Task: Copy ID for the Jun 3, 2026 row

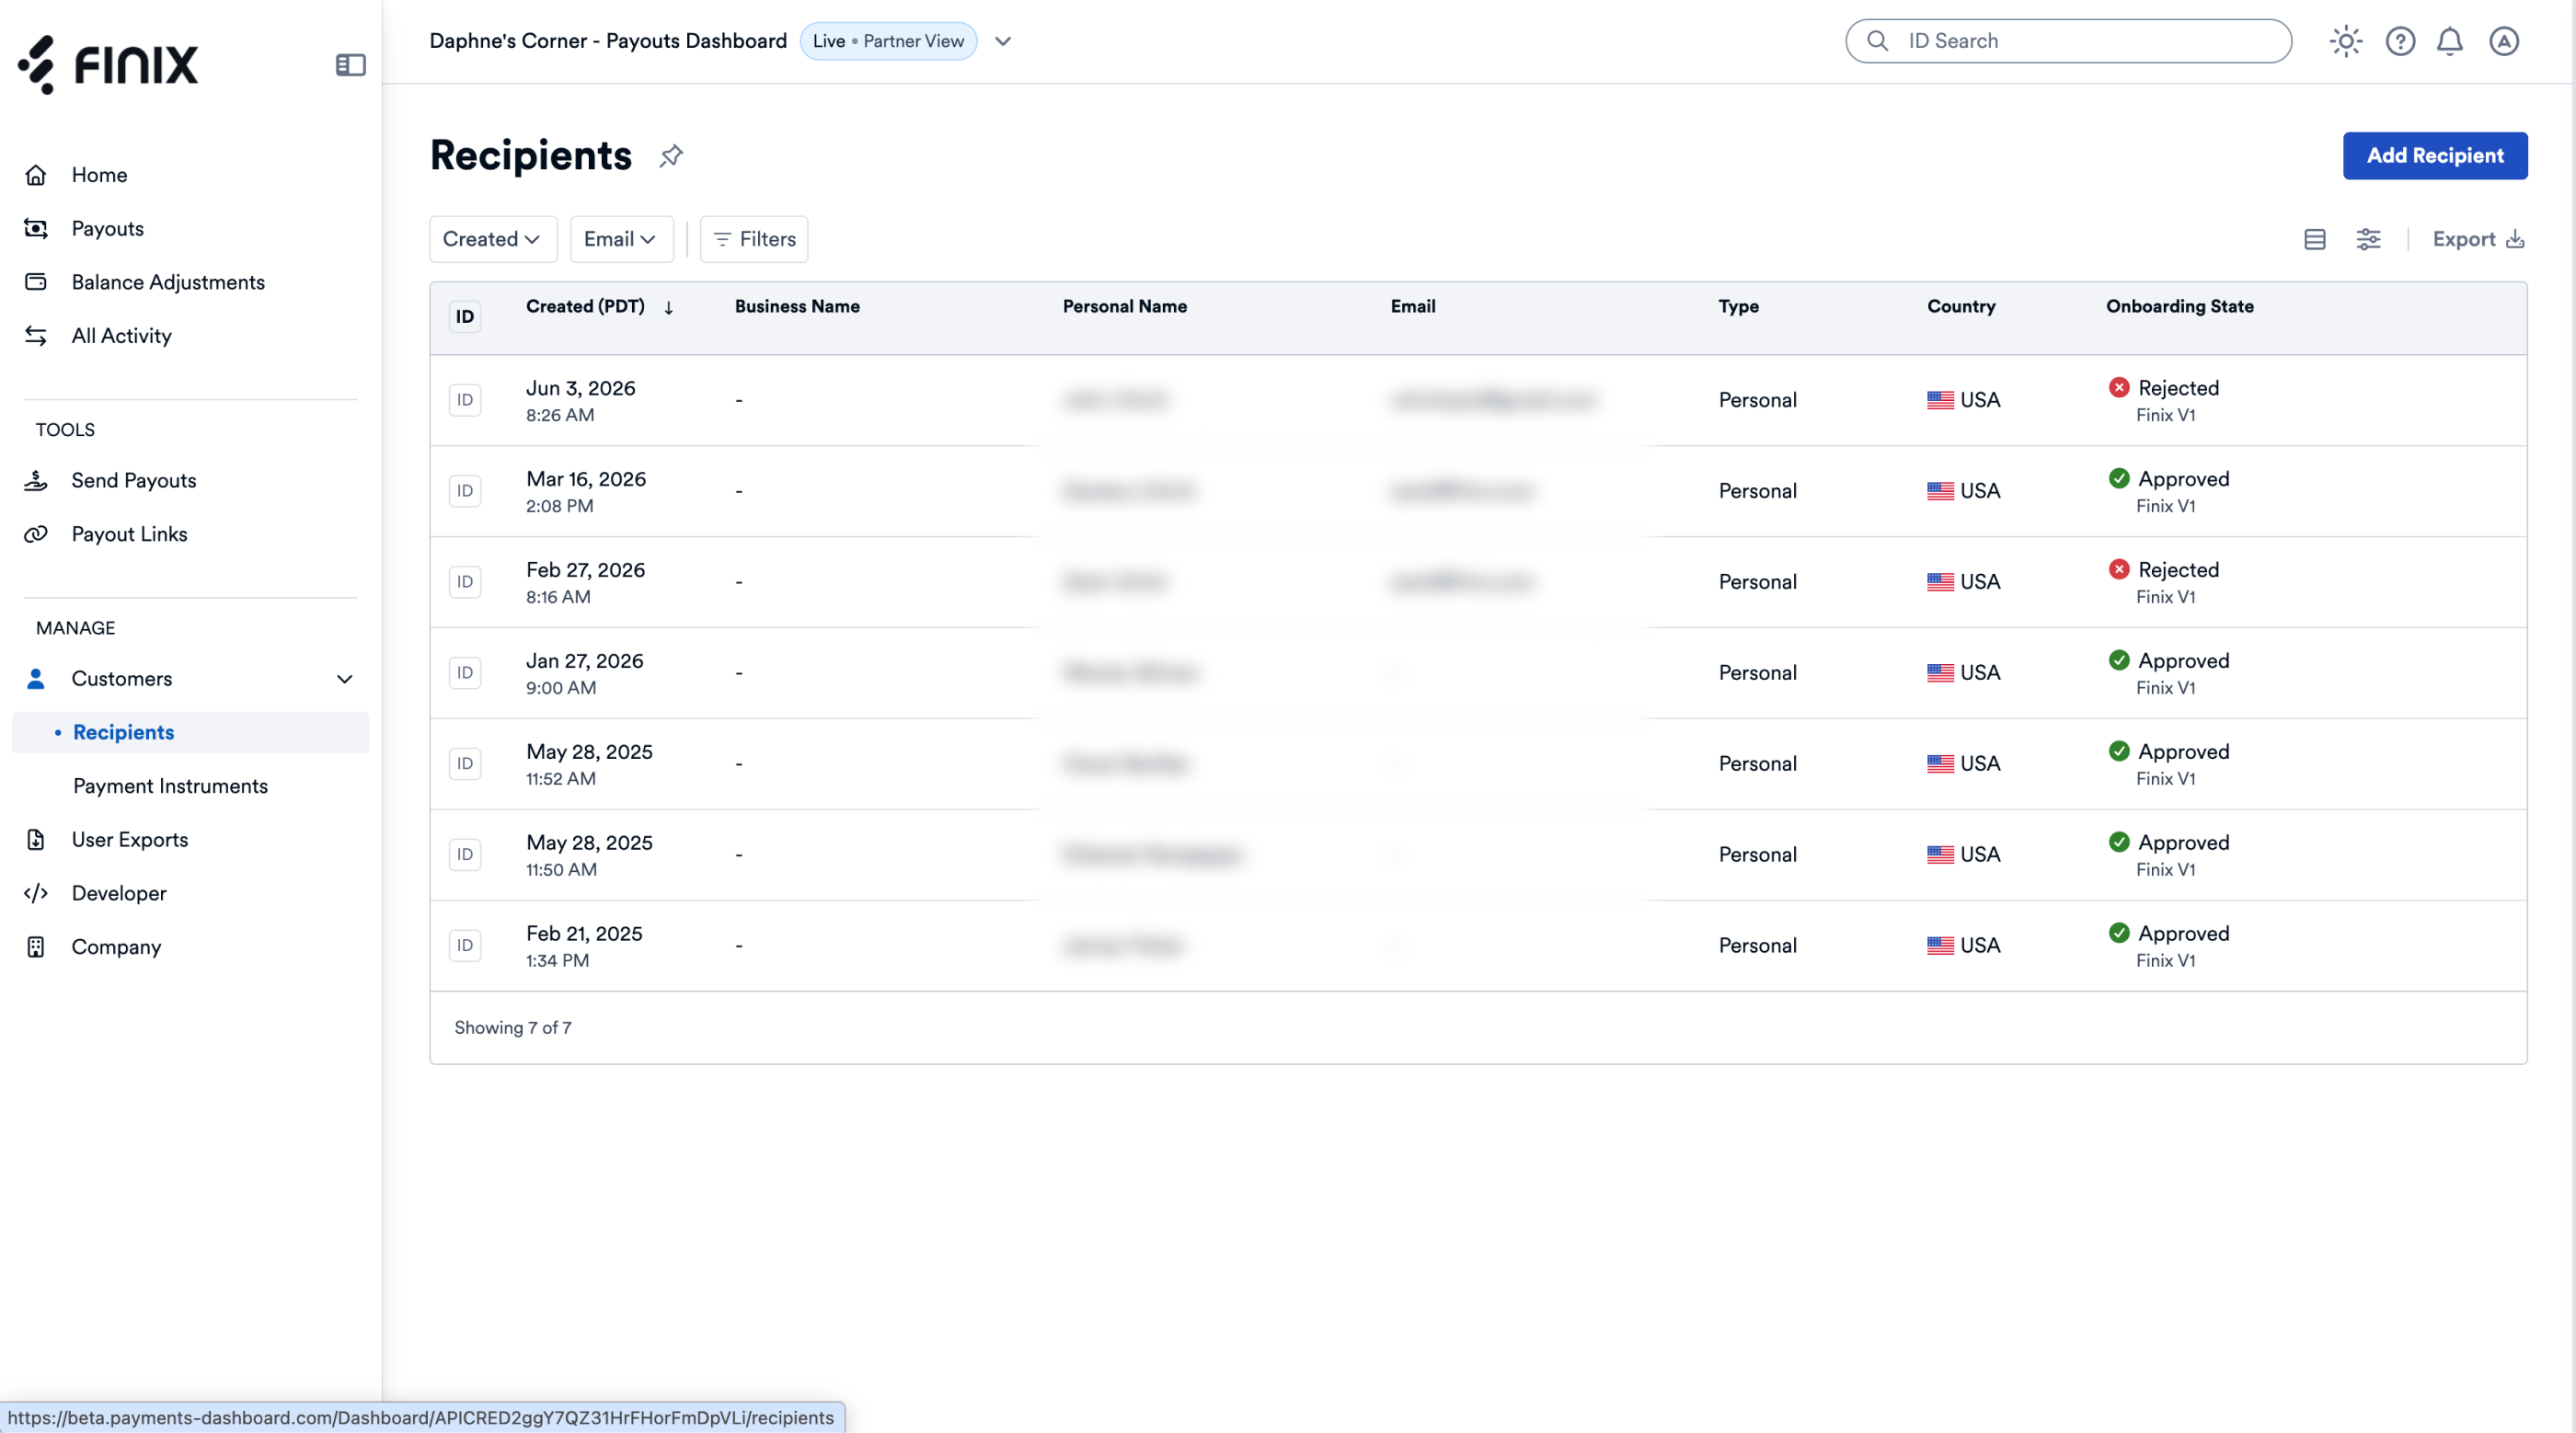Action: 465,401
